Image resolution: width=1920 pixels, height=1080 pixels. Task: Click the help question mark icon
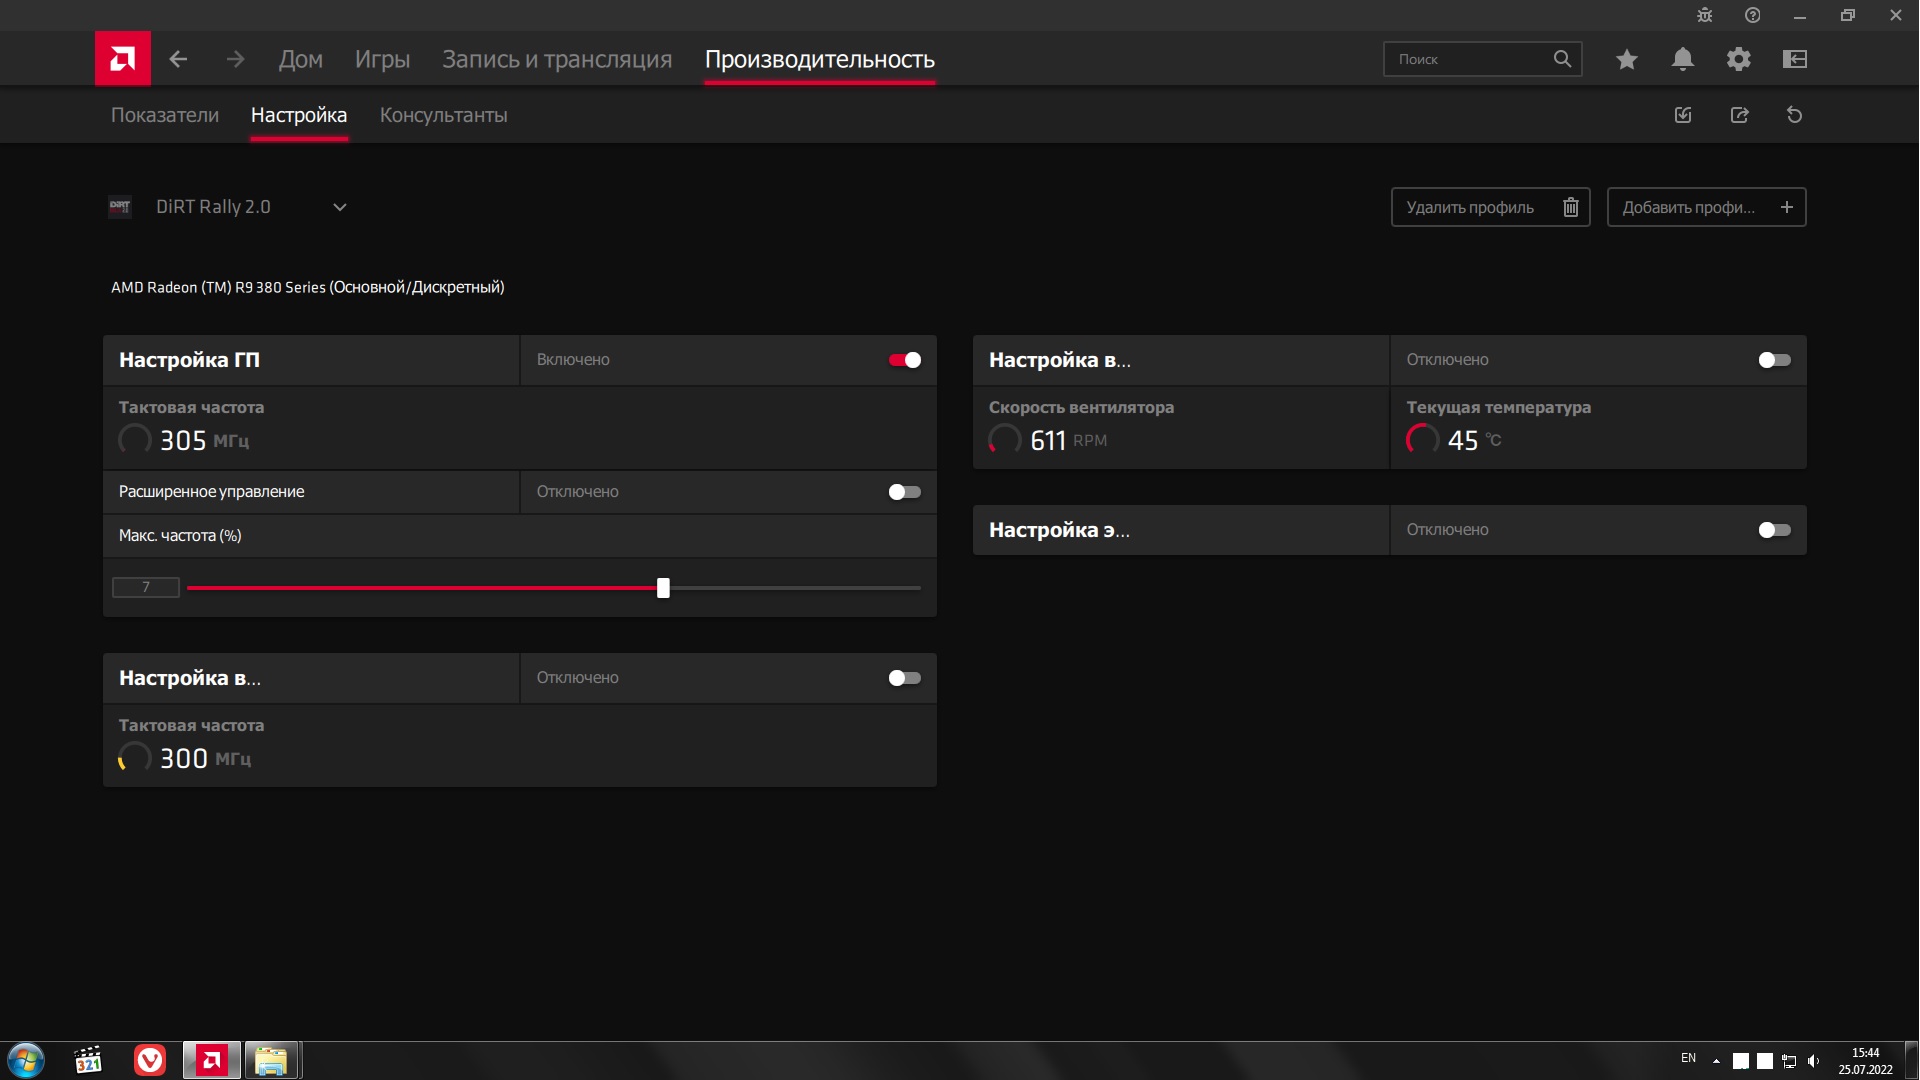1753,15
